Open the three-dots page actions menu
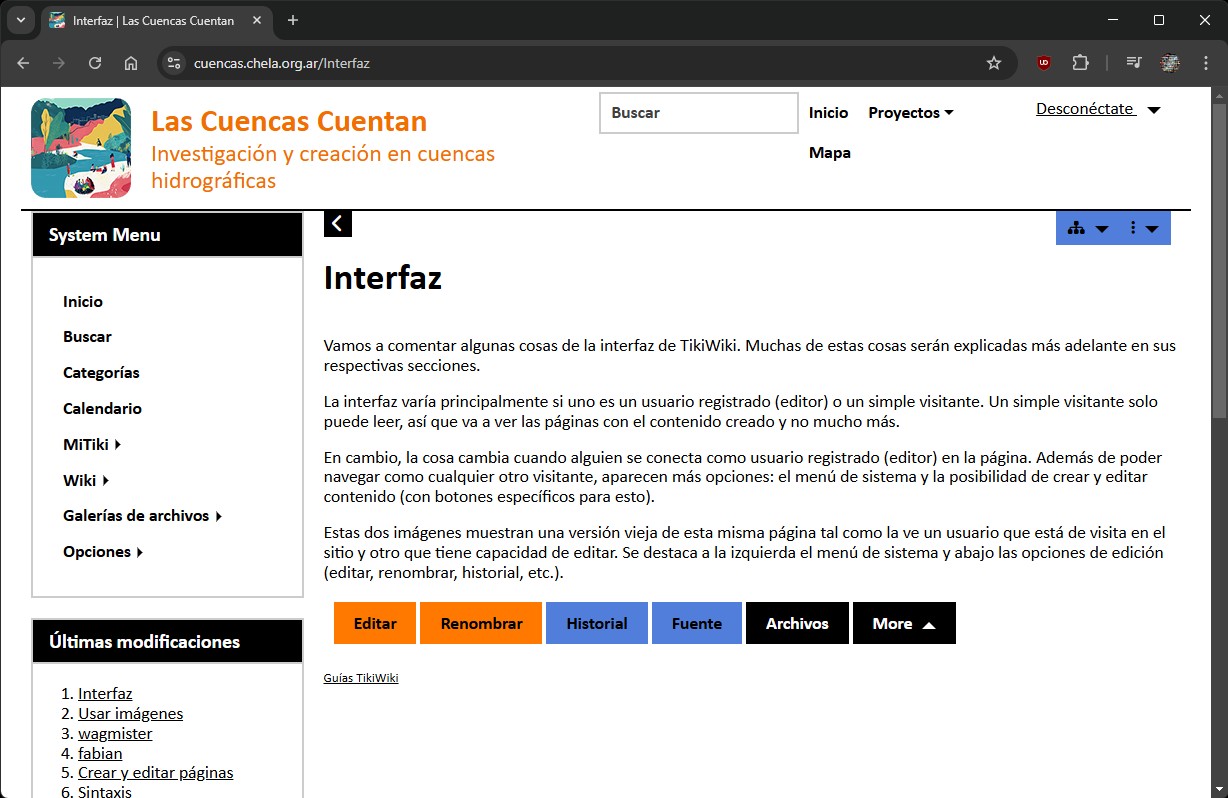 1142,228
